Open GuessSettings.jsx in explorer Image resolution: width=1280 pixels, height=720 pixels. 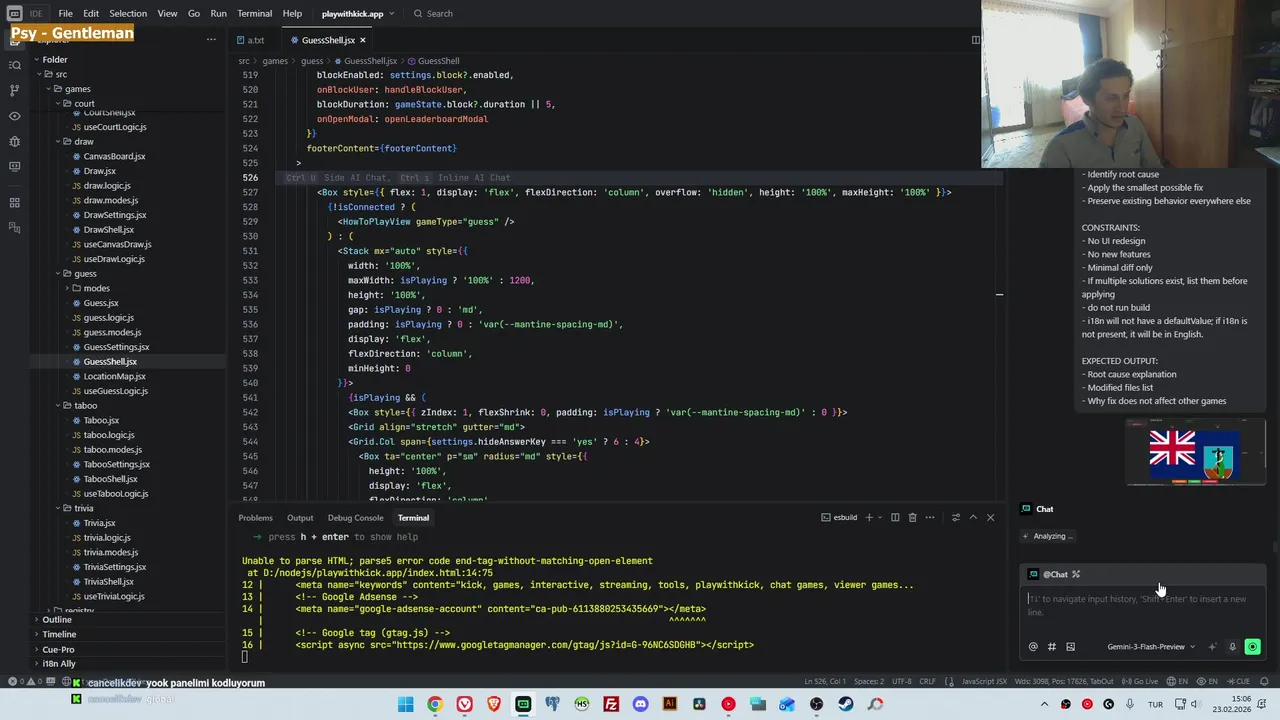pos(116,347)
